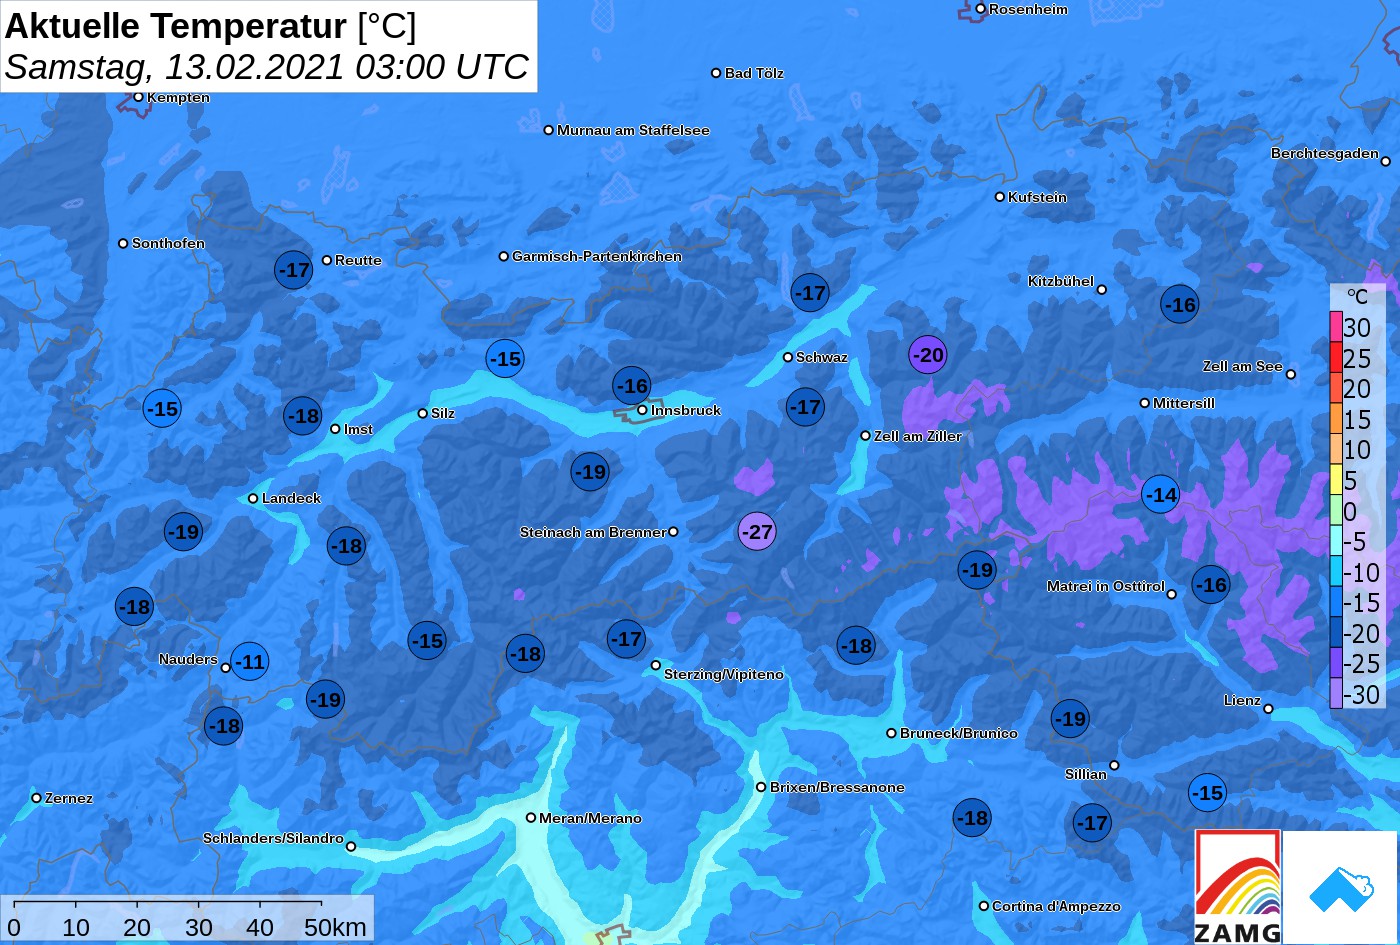Click the Innsbruck city dot
The image size is (1400, 945).
(x=642, y=410)
